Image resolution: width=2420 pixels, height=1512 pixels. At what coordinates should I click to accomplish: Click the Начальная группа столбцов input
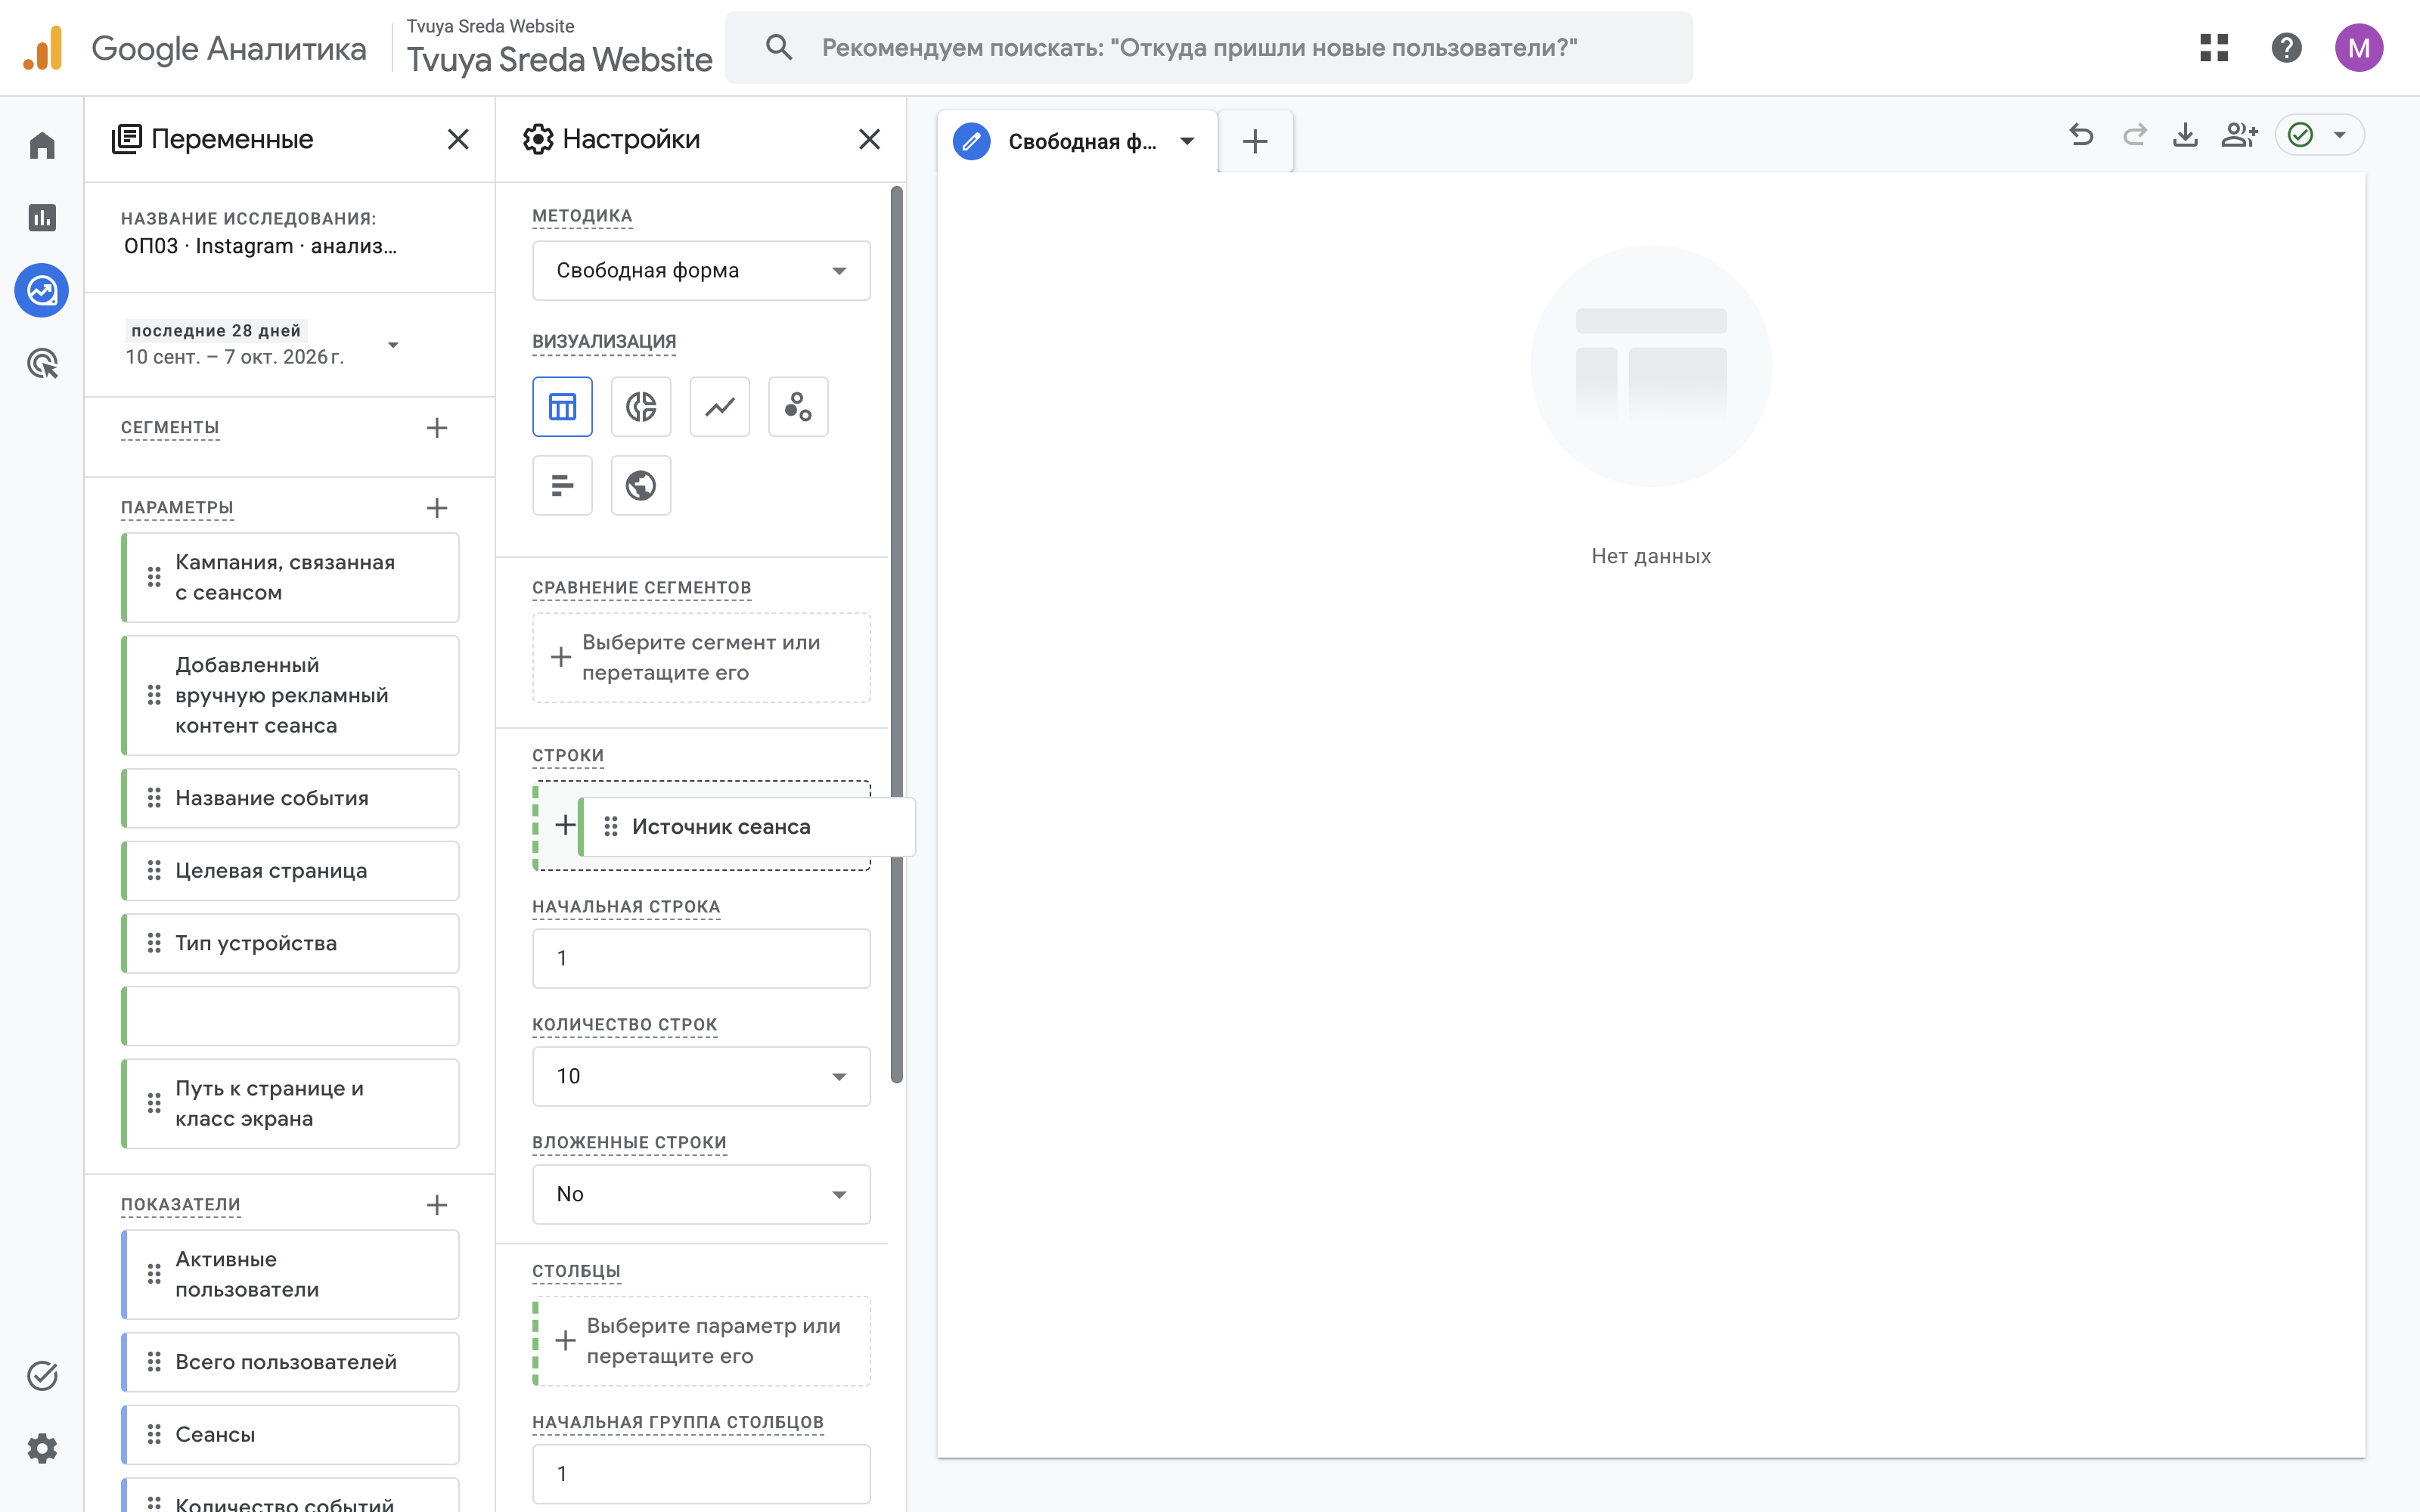pyautogui.click(x=701, y=1473)
